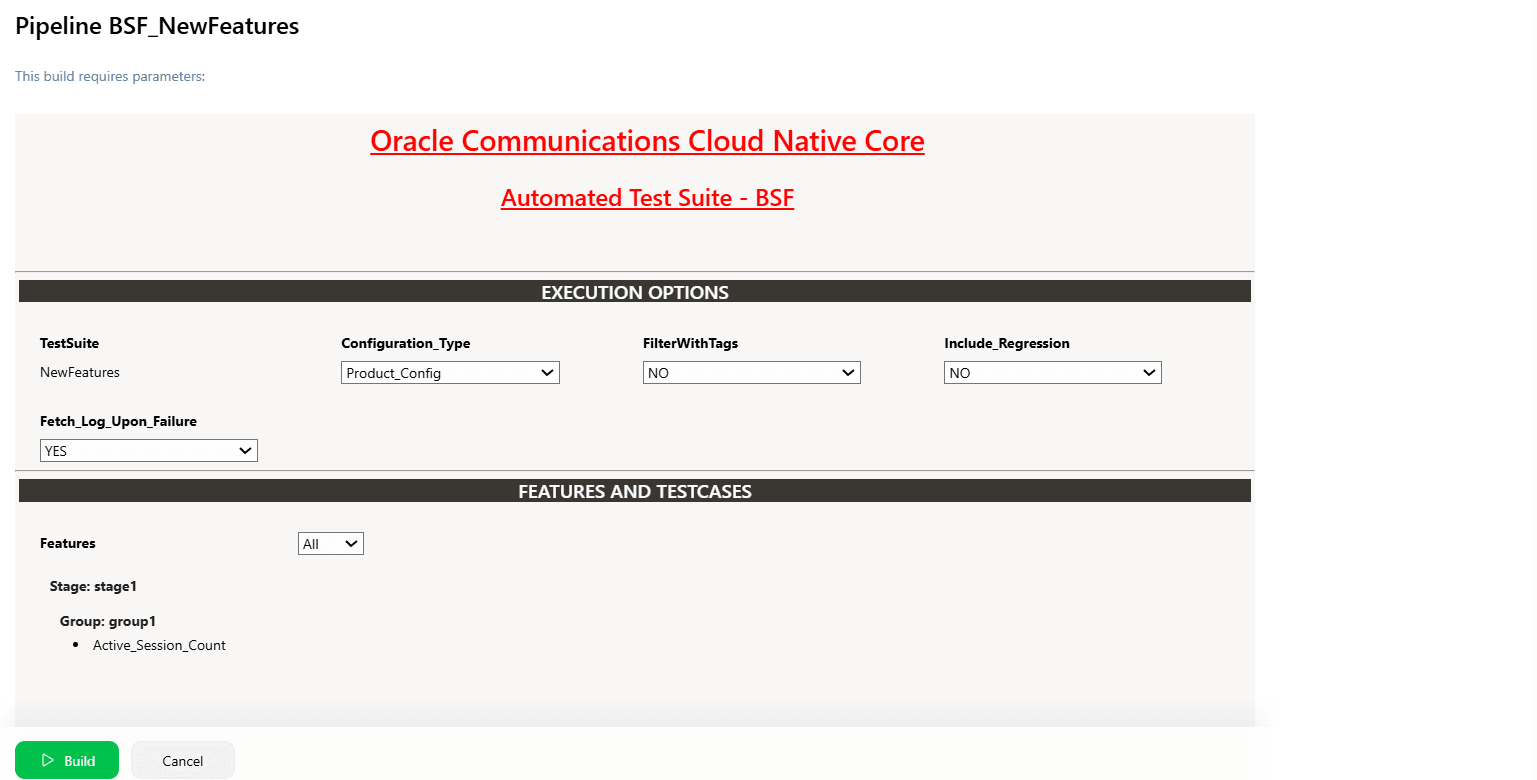Click the Stage: stage1 label

click(92, 586)
